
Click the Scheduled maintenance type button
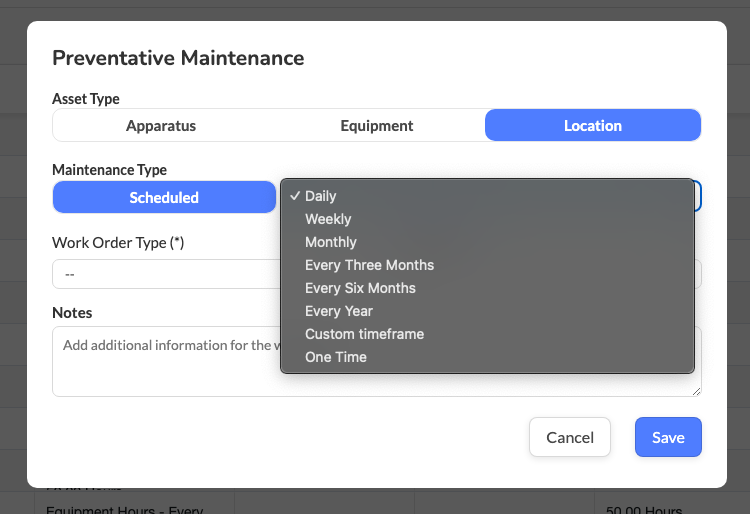164,198
